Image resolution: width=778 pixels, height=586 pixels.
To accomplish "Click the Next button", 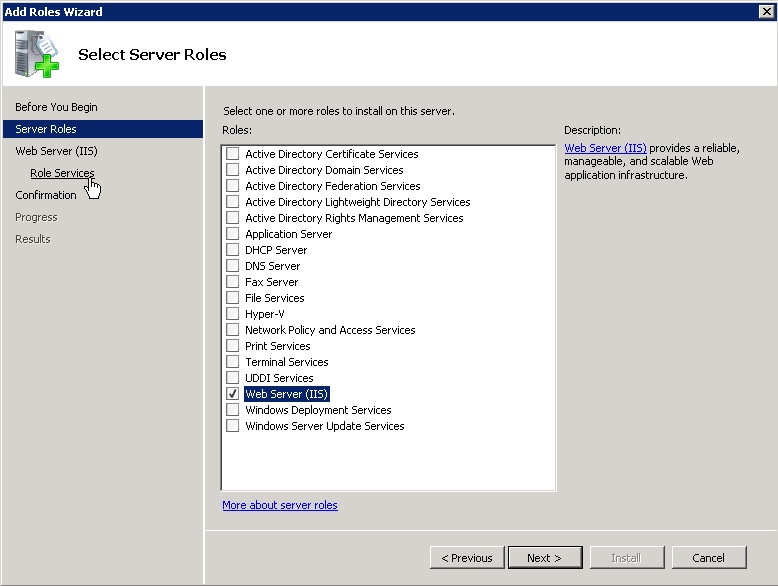I will [545, 558].
